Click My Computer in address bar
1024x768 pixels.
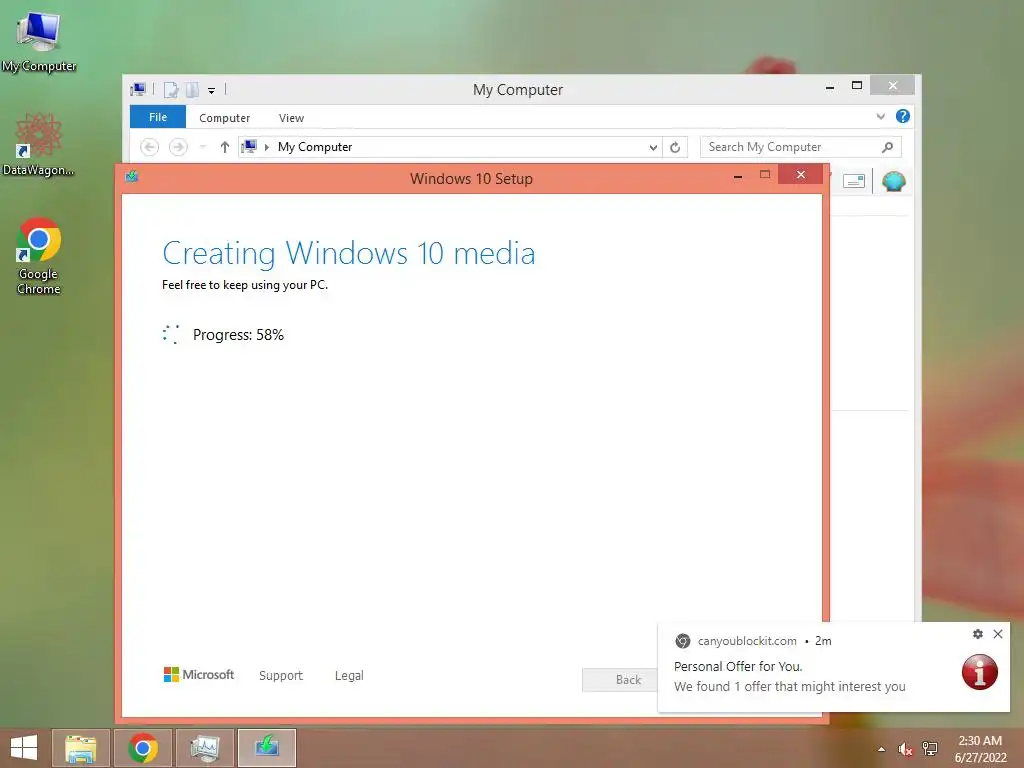point(315,147)
